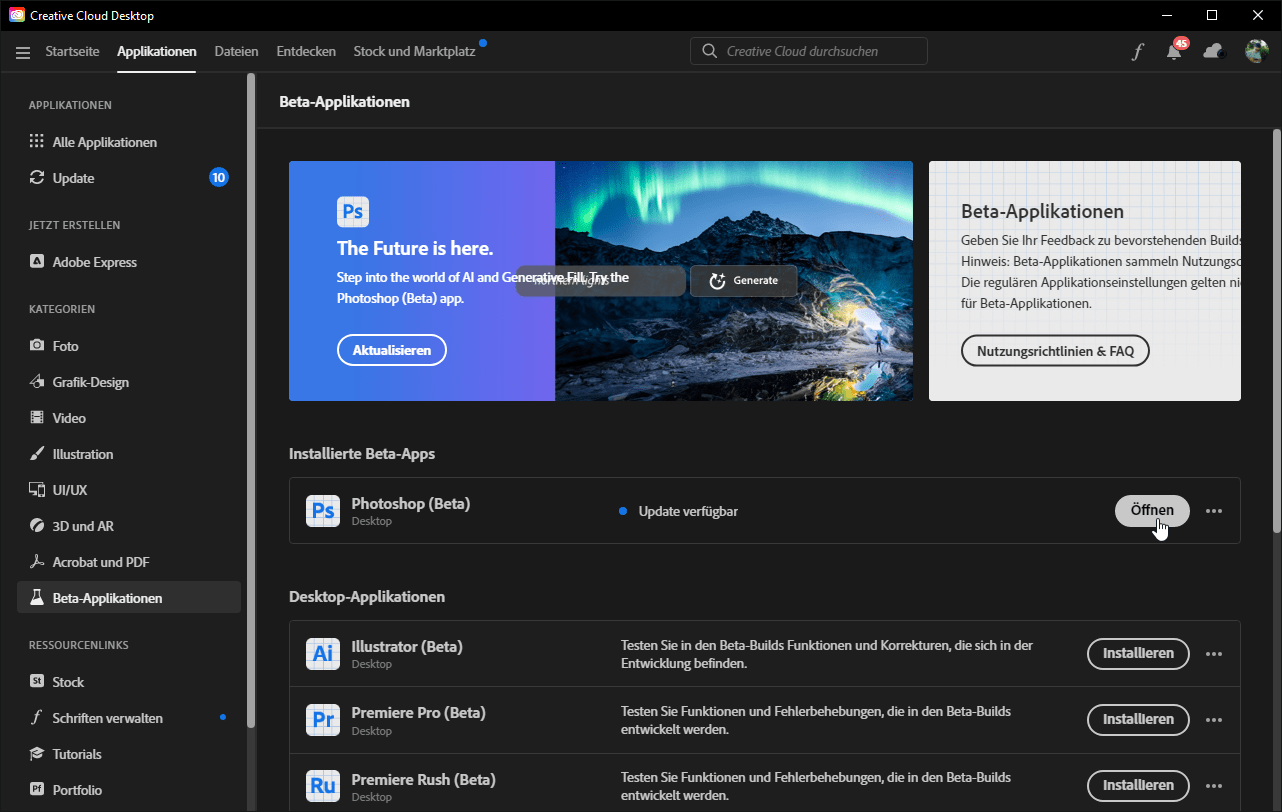Image resolution: width=1282 pixels, height=812 pixels.
Task: Click the fonts 'f' icon in header
Action: point(1137,52)
